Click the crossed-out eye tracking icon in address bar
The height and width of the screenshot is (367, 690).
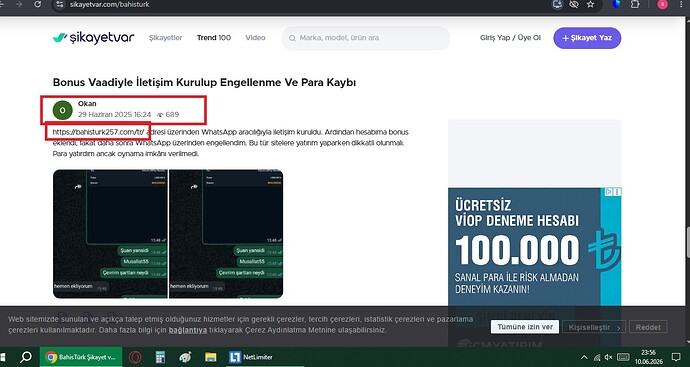574,4
